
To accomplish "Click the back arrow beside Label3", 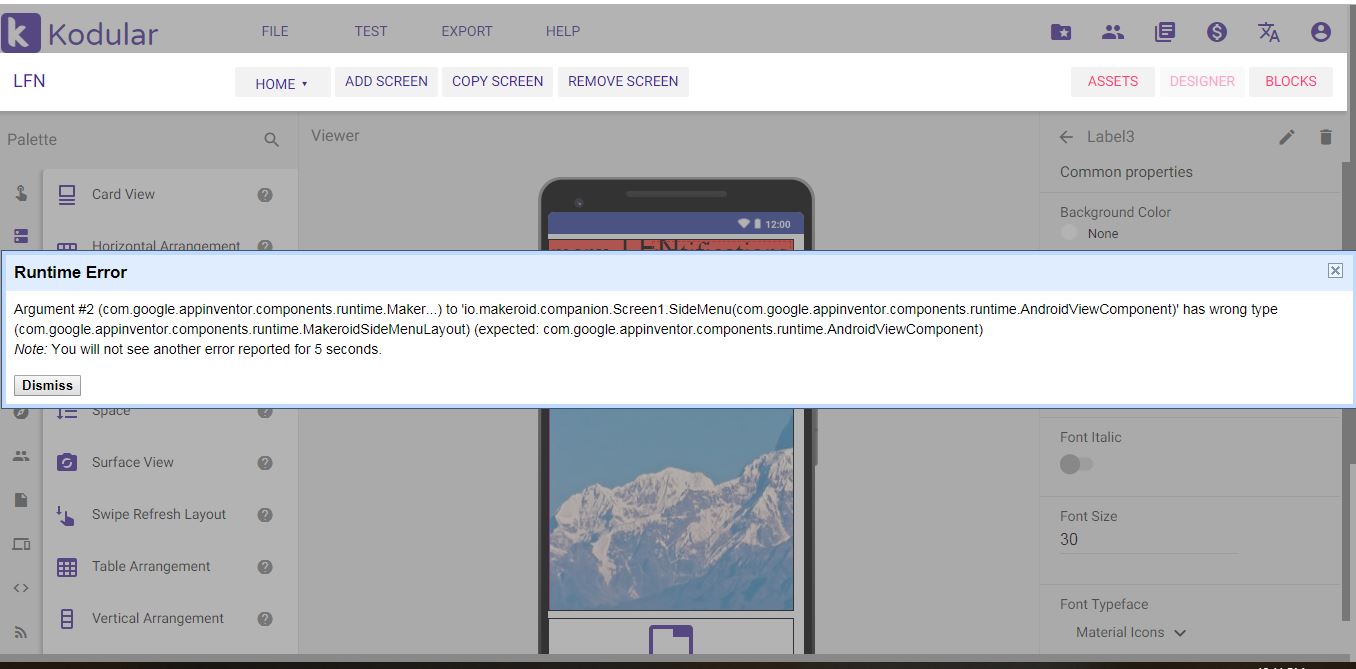I will pos(1066,137).
